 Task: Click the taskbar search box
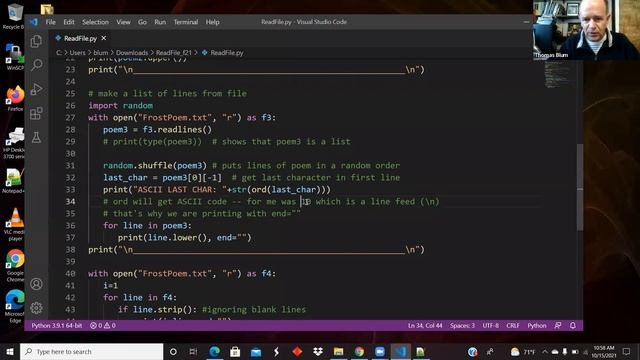91,351
